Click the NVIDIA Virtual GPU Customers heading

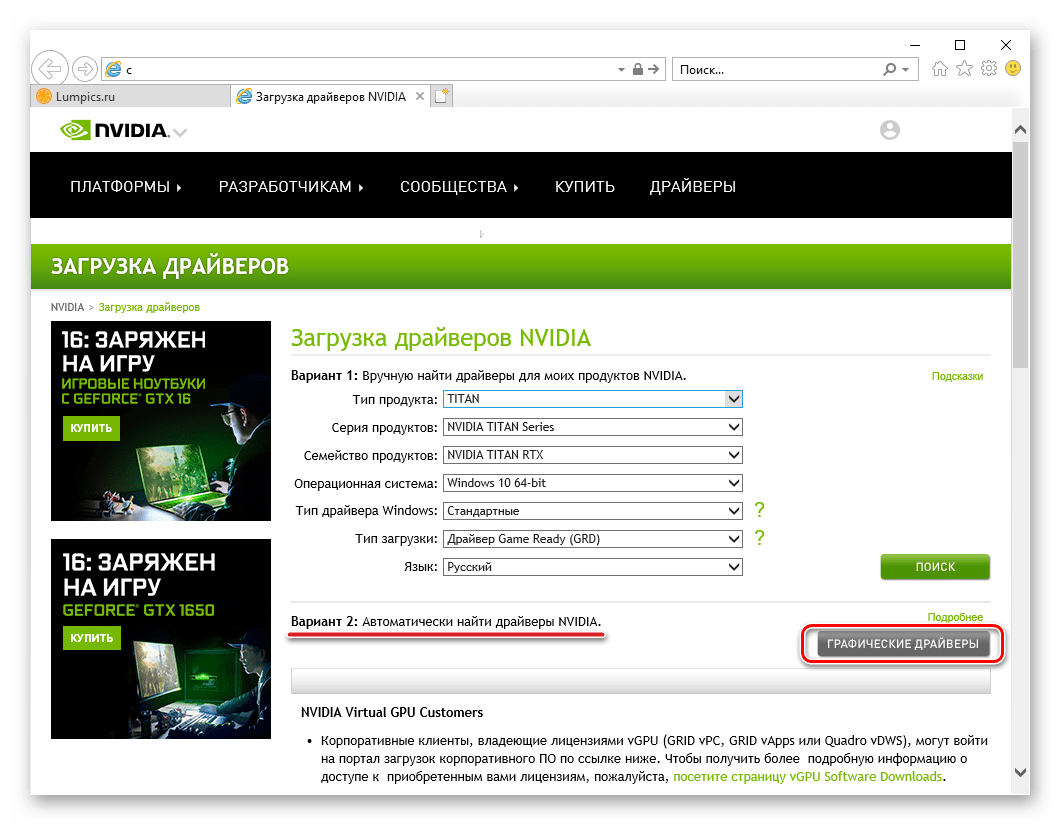pos(392,712)
